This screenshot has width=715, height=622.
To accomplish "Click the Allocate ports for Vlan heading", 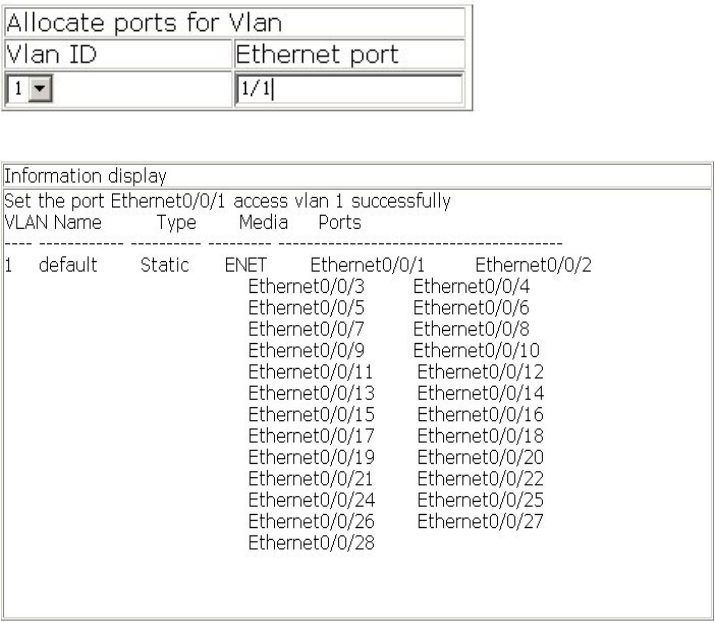I will [120, 21].
